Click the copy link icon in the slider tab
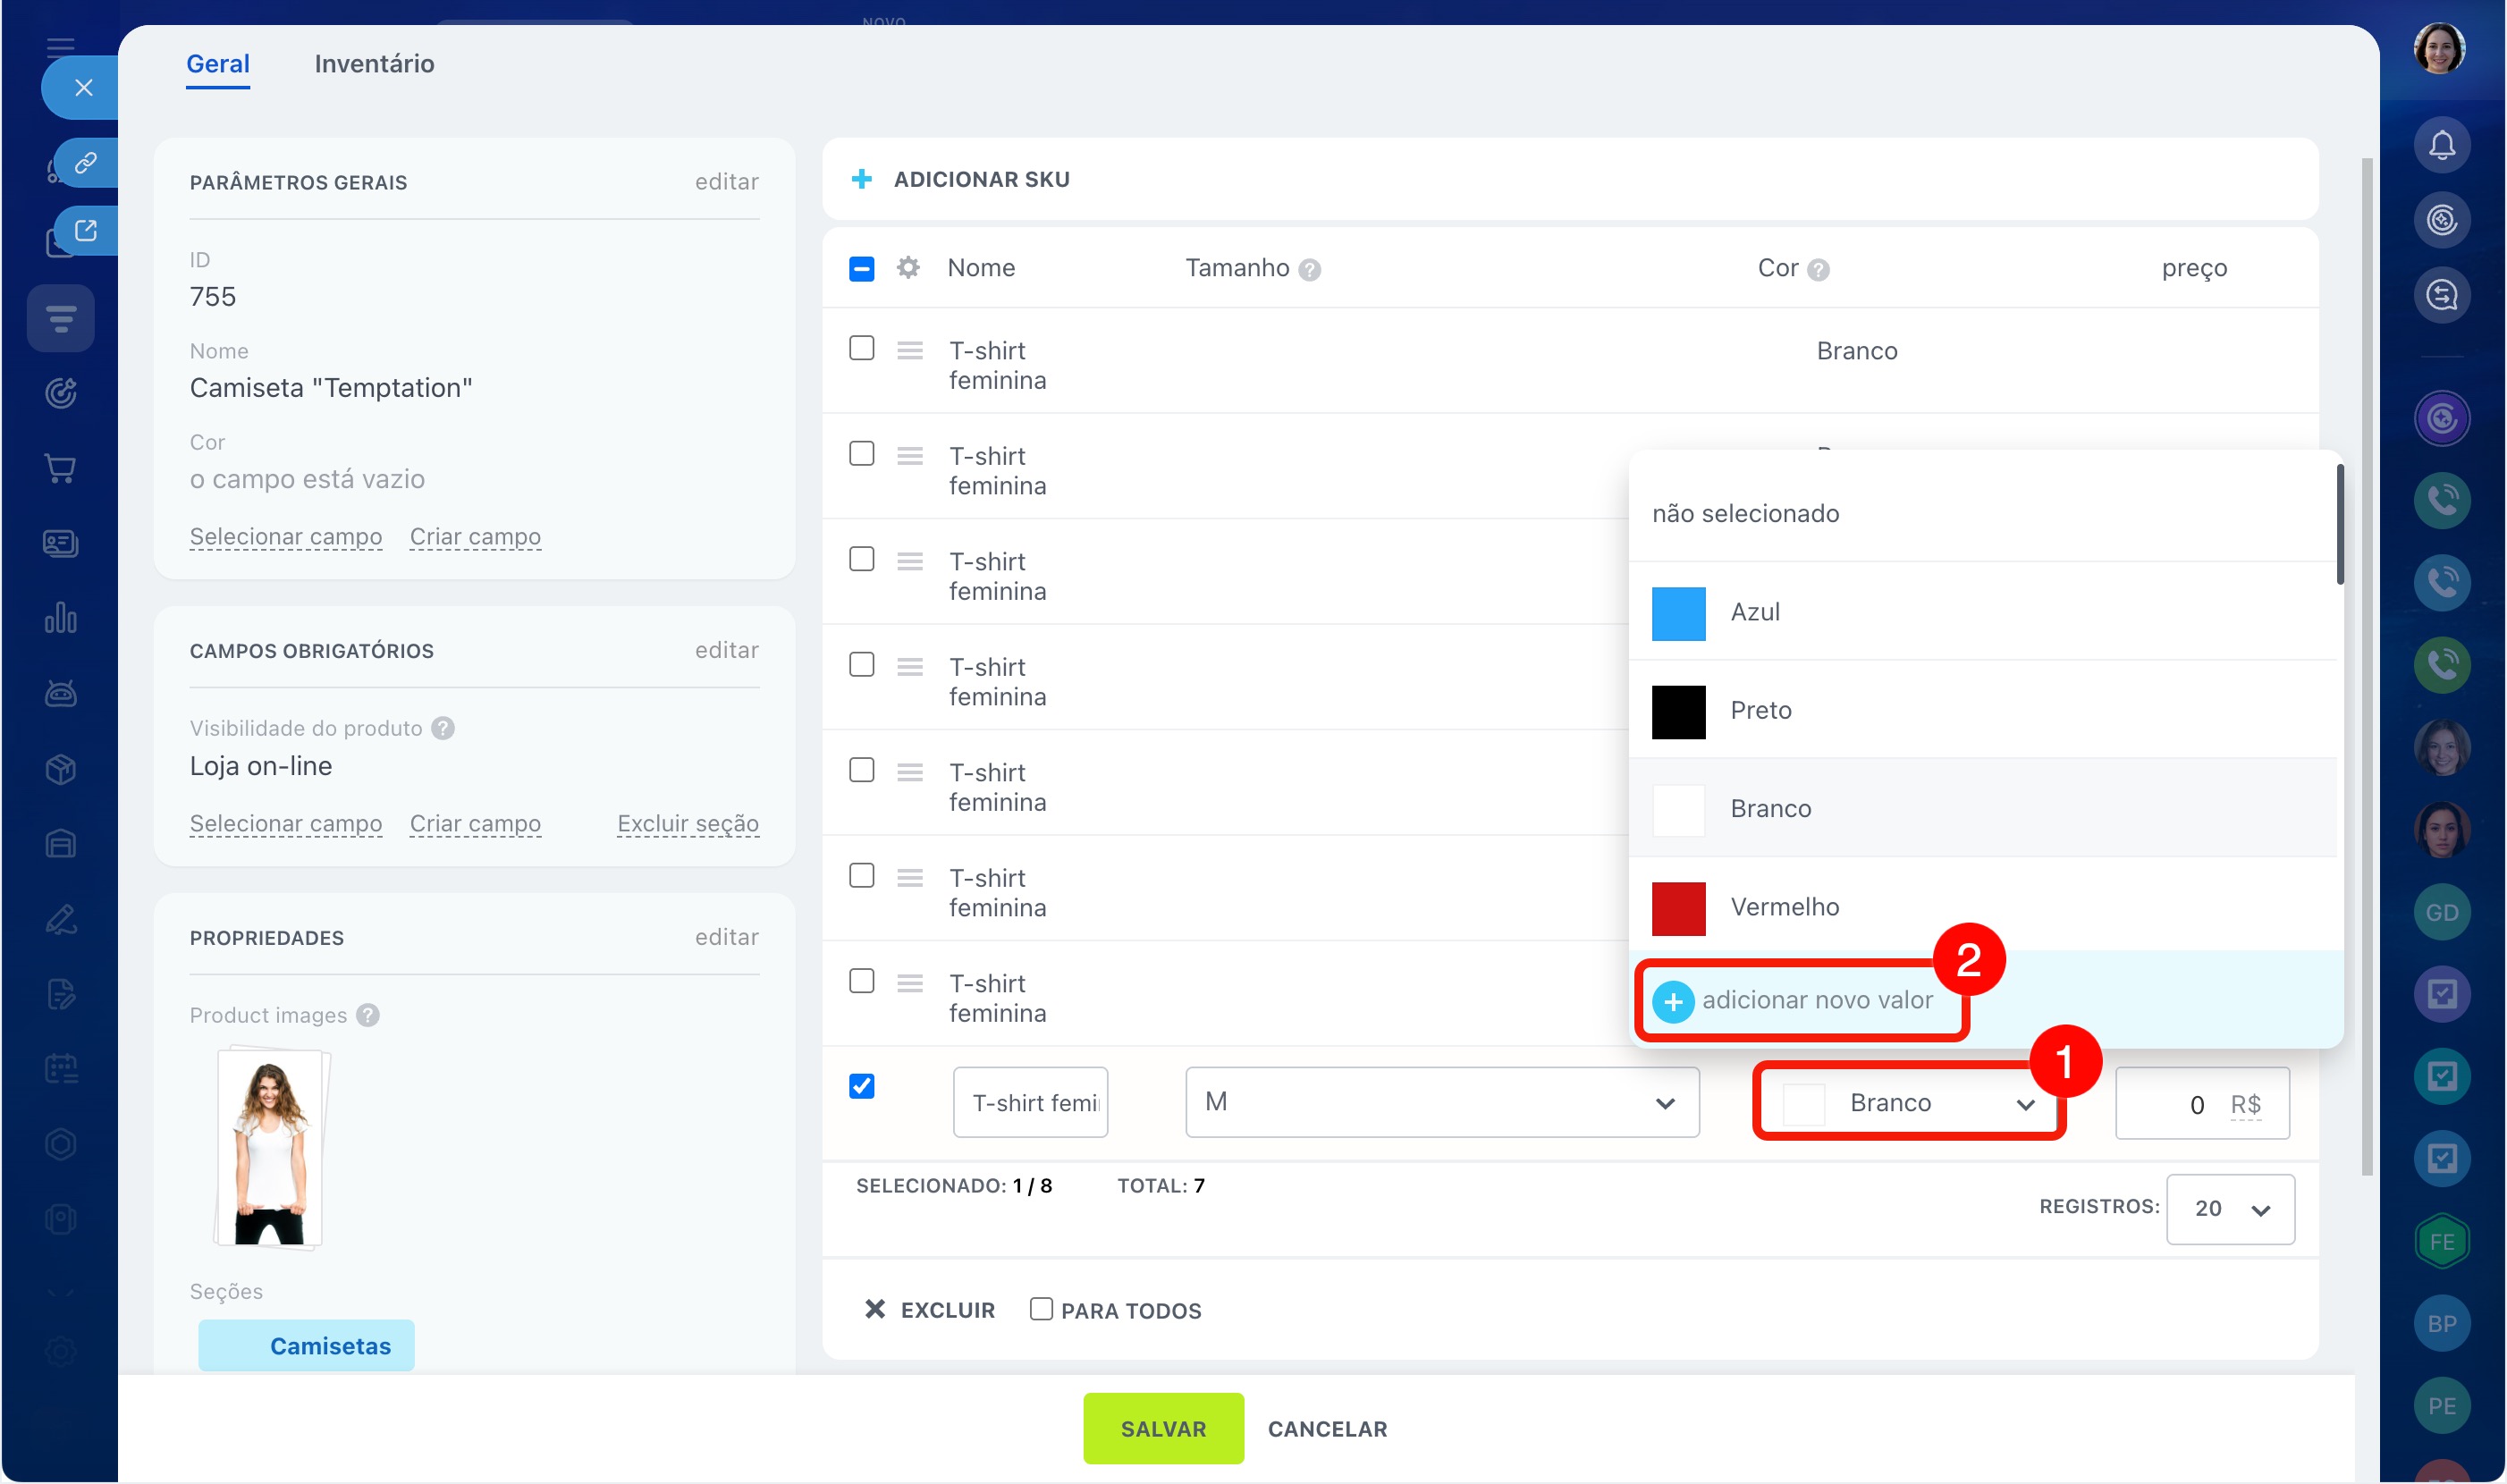This screenshot has height=1484, width=2507. tap(86, 163)
